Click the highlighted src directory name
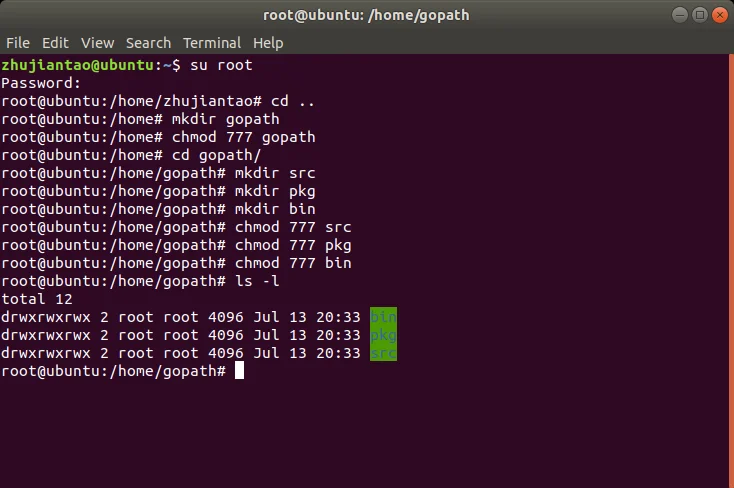The image size is (734, 488). (x=383, y=353)
